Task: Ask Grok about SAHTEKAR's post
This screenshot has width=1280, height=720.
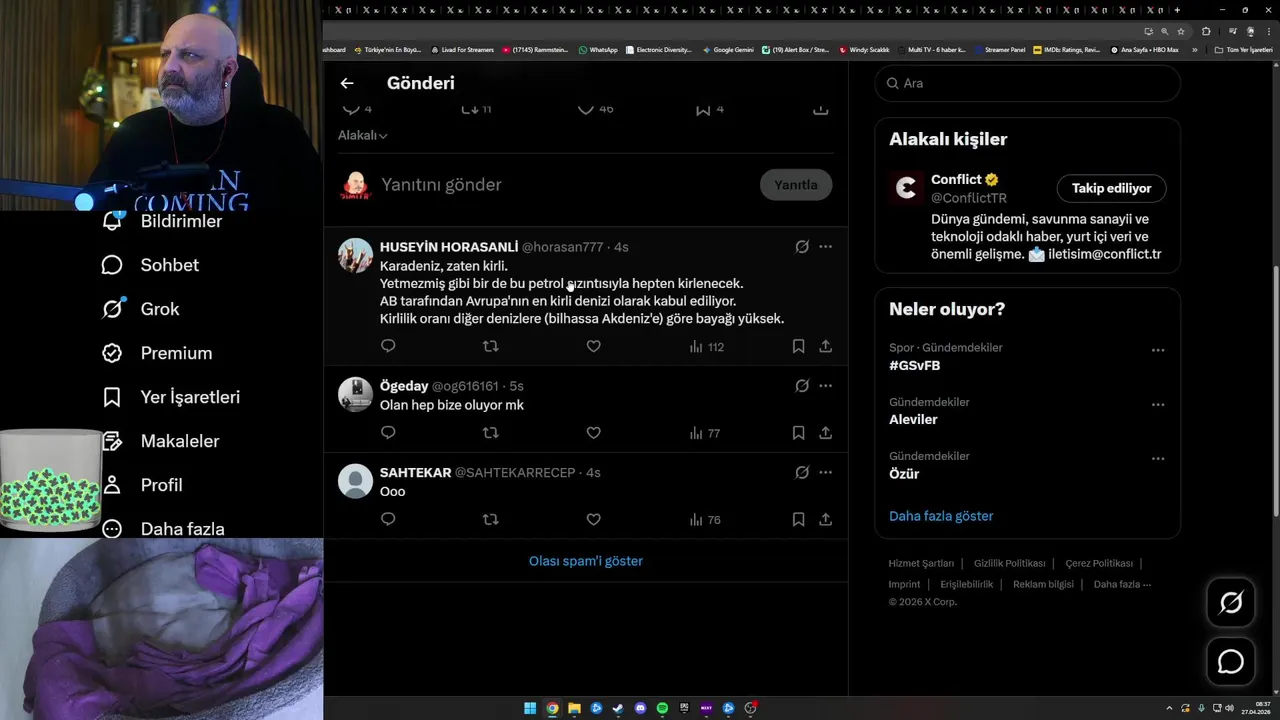Action: pyautogui.click(x=802, y=472)
